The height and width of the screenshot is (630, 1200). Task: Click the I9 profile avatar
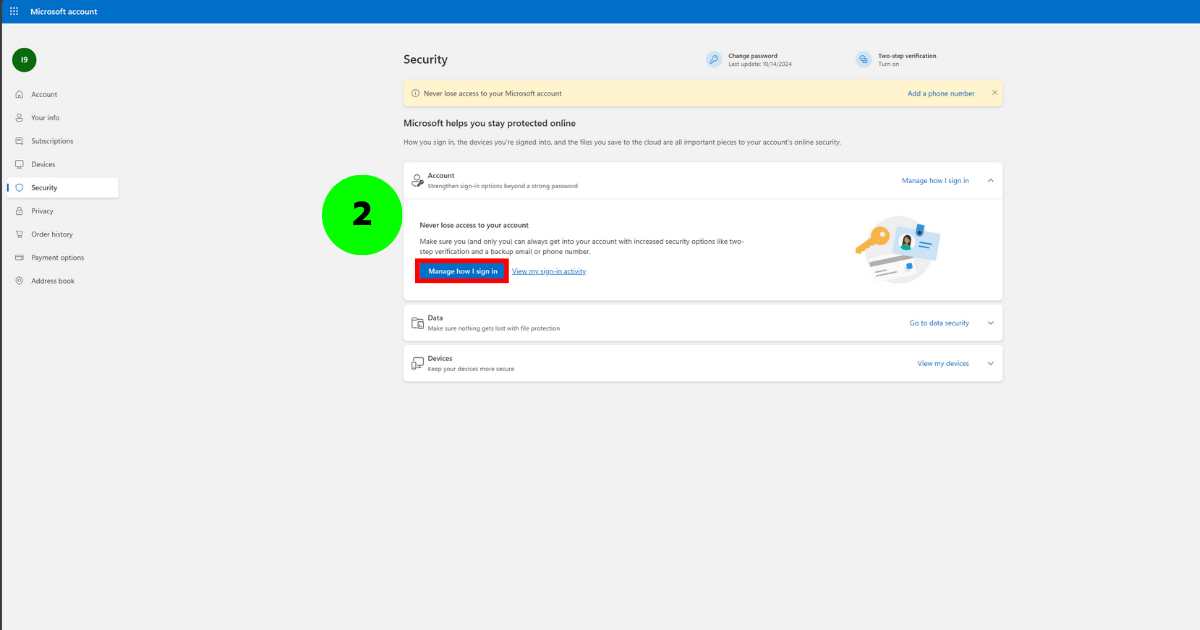coord(24,60)
